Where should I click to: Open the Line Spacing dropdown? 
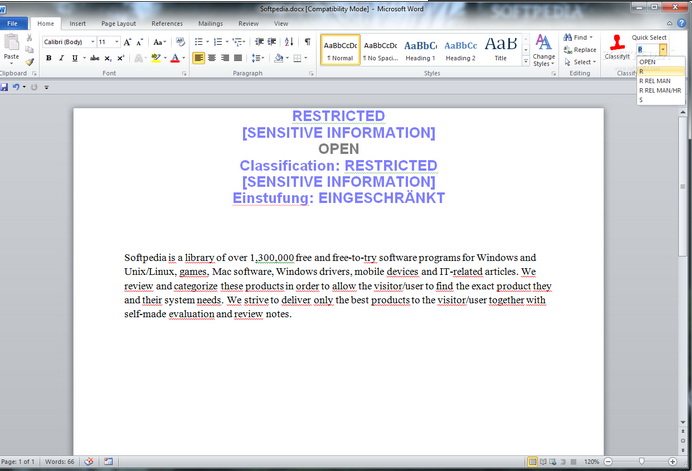click(258, 58)
